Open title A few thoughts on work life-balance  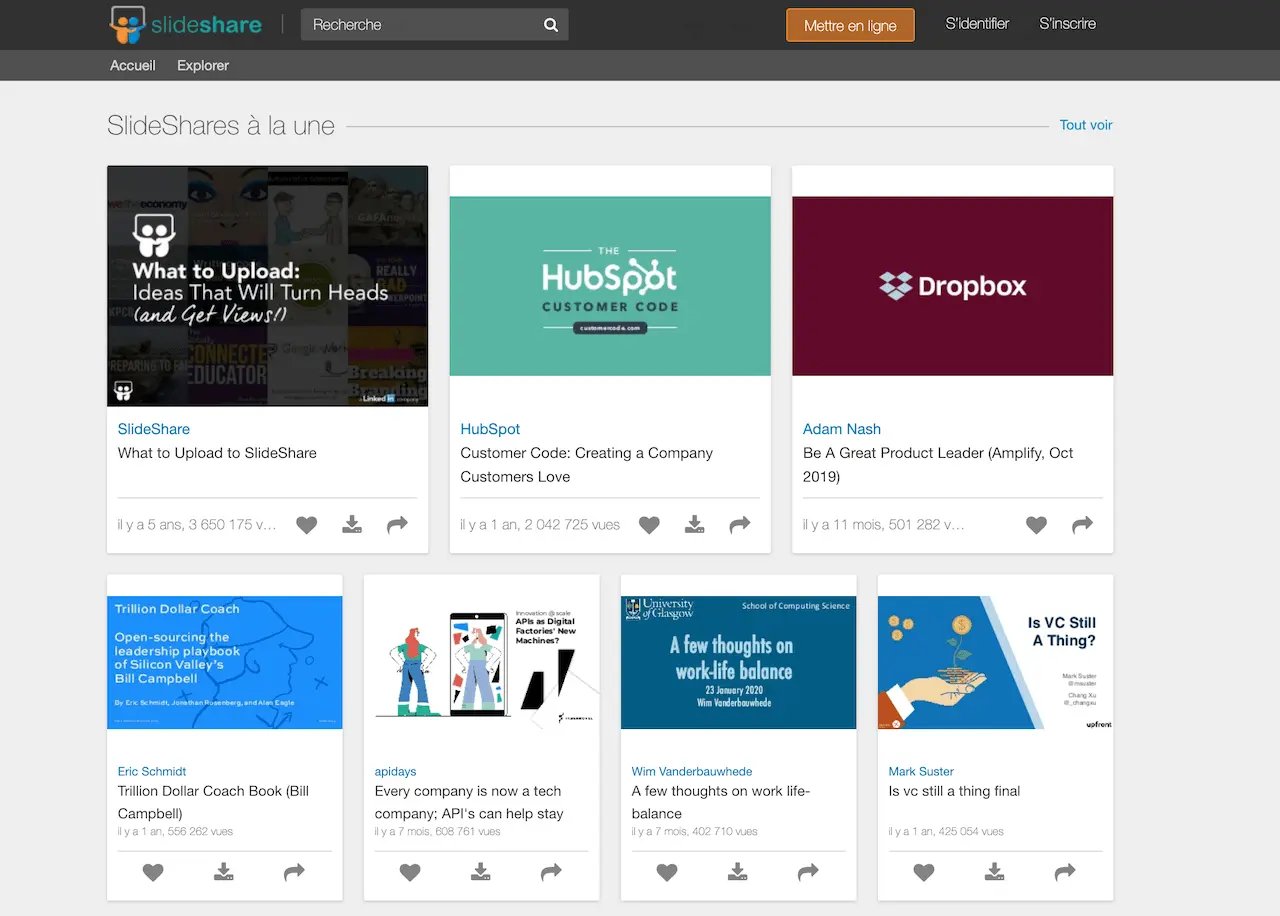coord(721,802)
